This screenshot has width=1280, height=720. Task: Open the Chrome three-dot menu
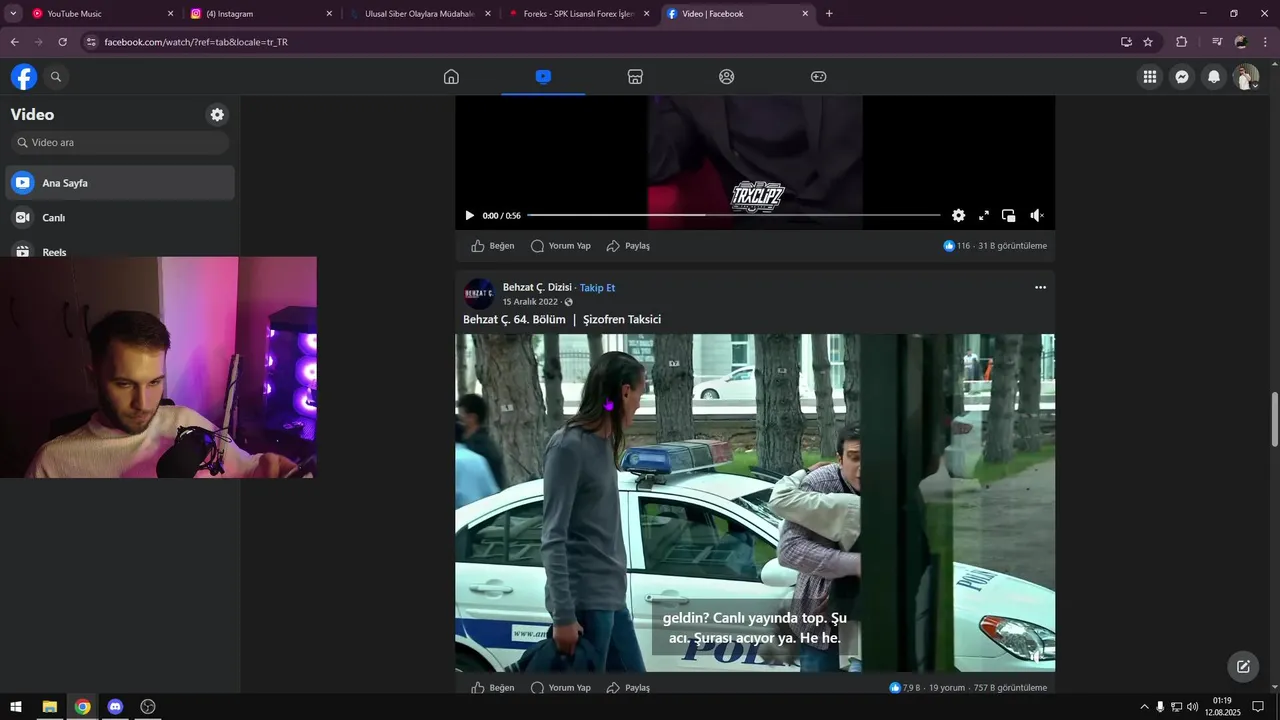point(1266,42)
